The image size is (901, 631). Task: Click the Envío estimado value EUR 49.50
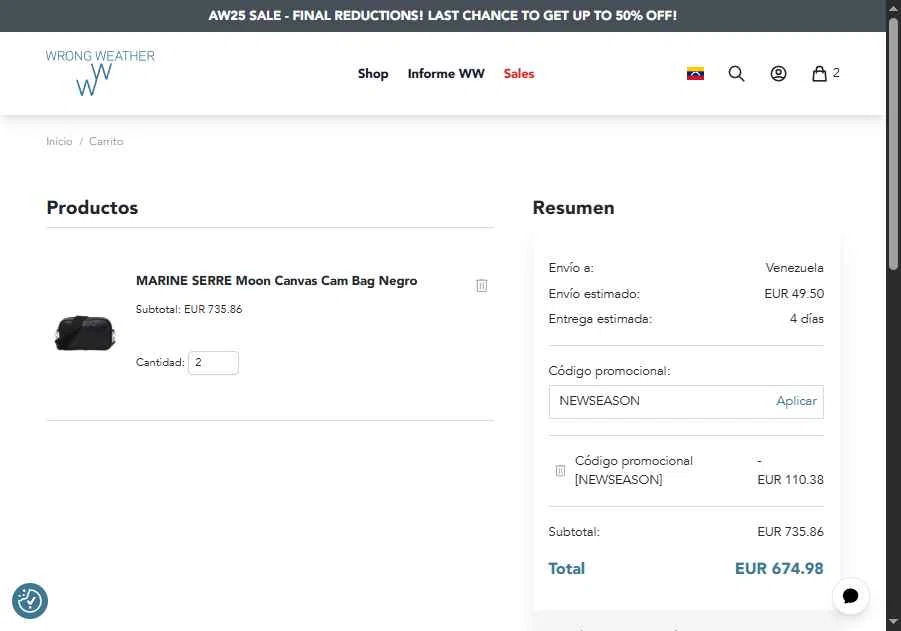point(794,294)
